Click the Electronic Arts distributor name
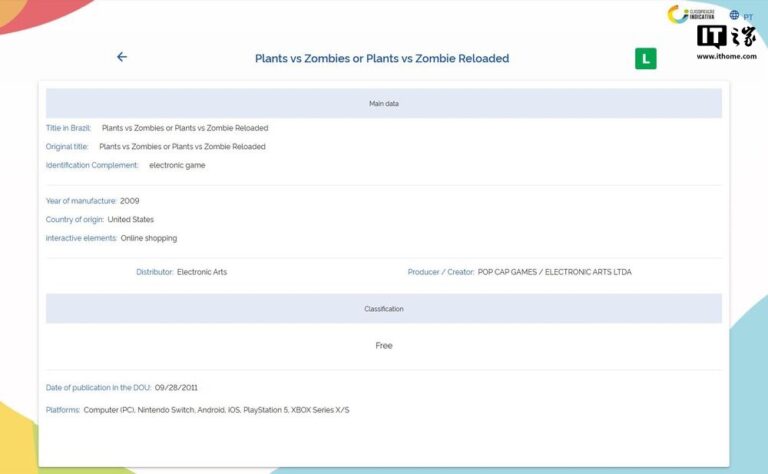768x474 pixels. click(x=202, y=272)
